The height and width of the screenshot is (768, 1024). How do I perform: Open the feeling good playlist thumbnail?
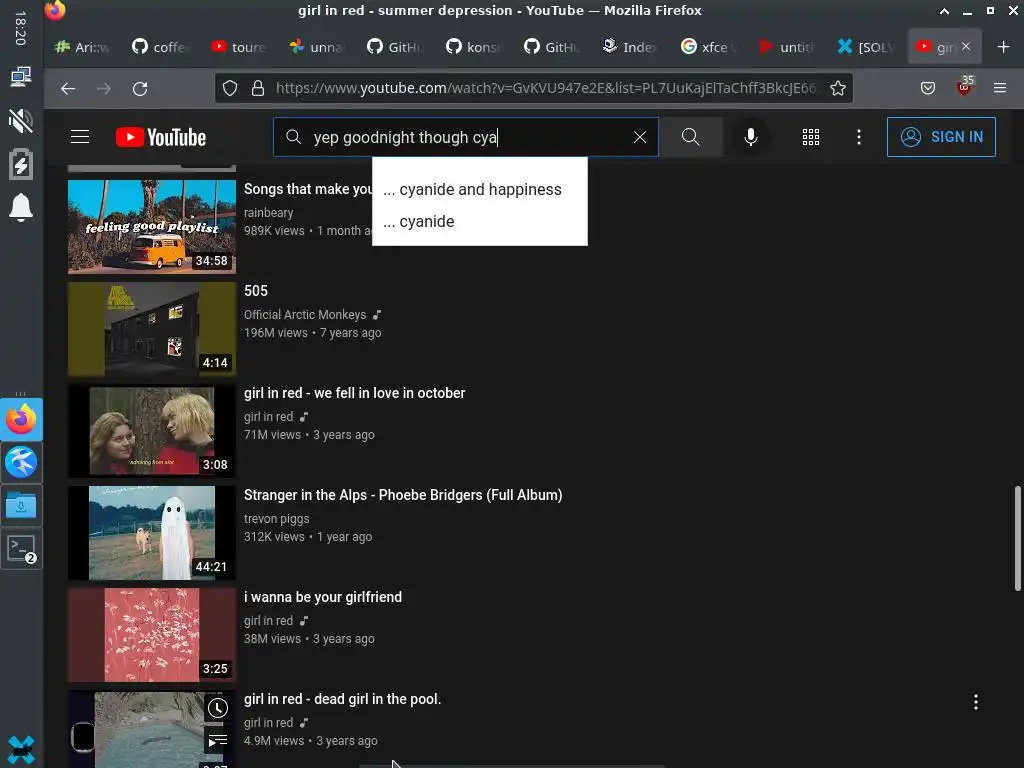point(152,227)
